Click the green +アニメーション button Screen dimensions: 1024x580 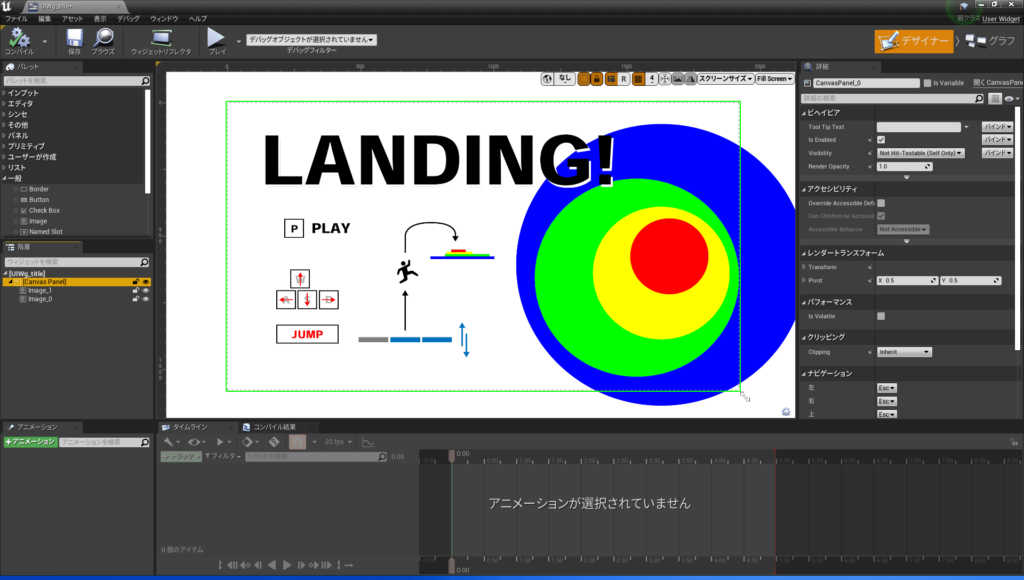click(x=30, y=441)
